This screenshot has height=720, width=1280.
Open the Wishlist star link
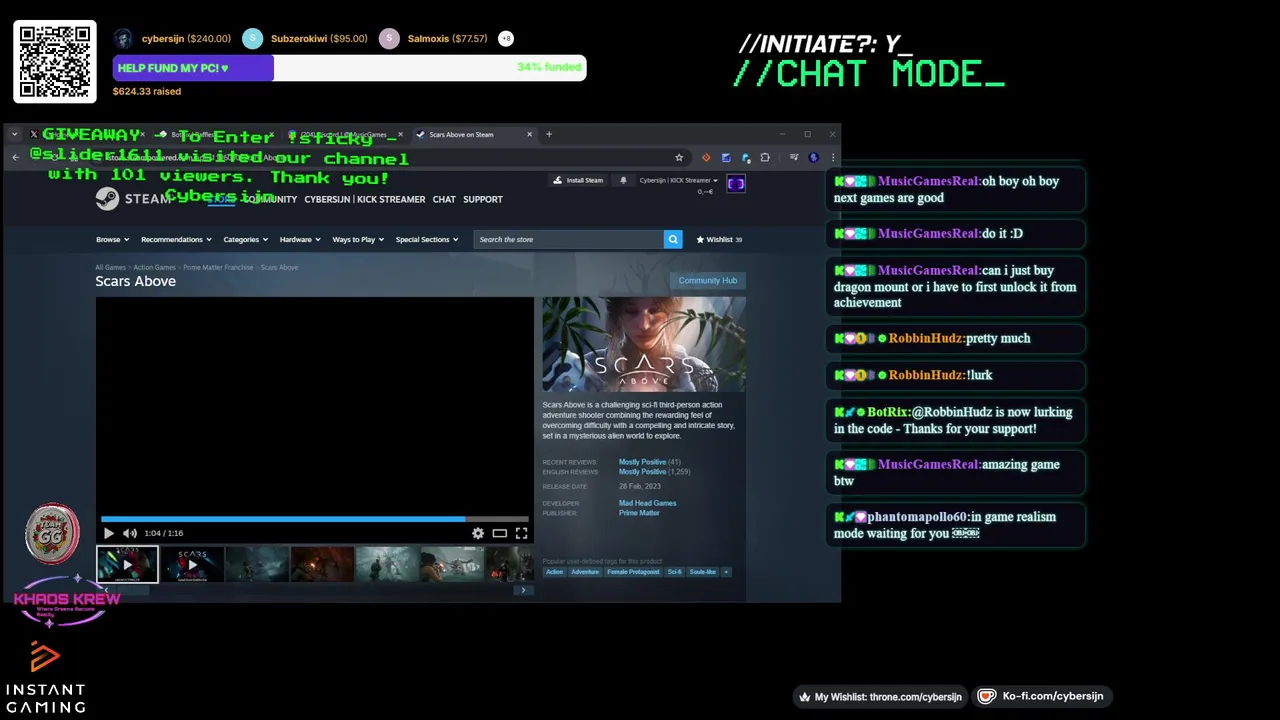(719, 239)
